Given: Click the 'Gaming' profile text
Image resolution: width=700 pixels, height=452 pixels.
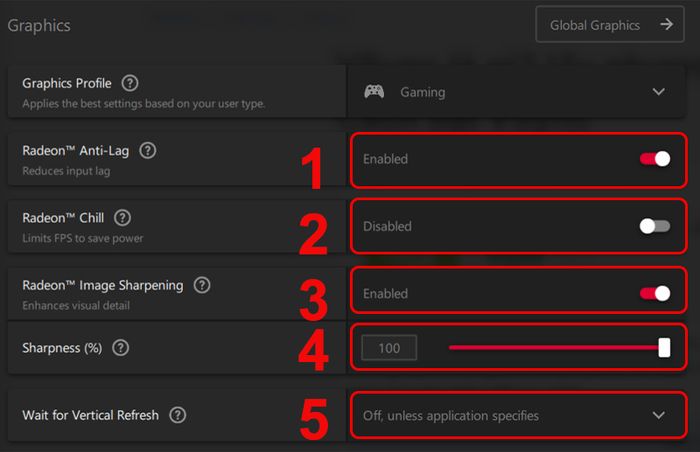Looking at the screenshot, I should point(423,92).
